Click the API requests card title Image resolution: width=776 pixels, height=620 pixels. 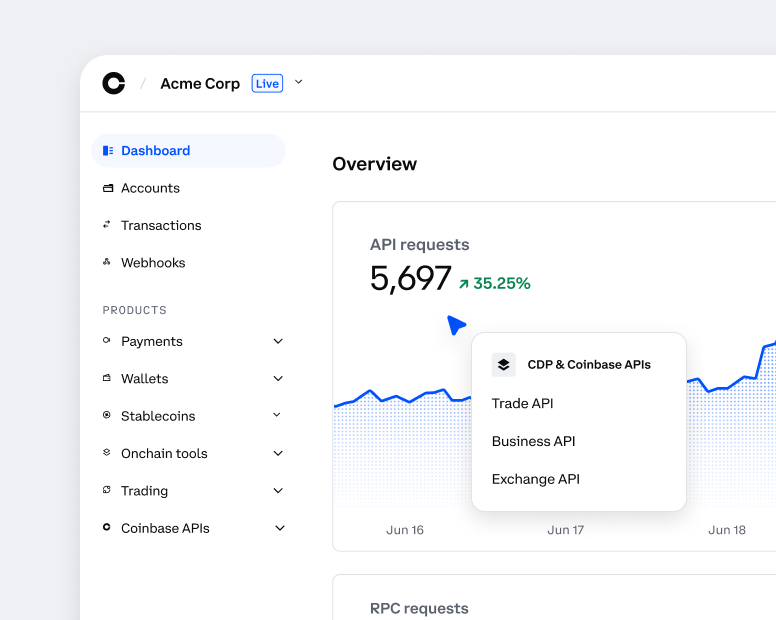click(420, 244)
